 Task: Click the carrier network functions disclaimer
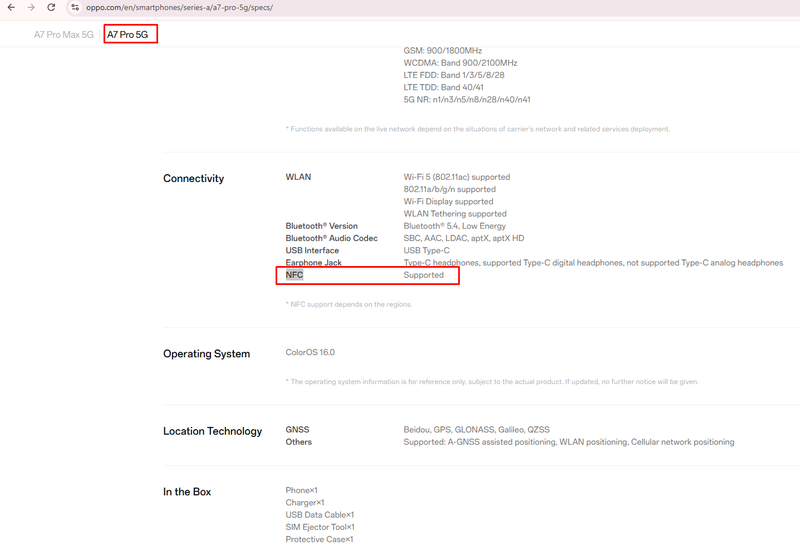tap(478, 129)
